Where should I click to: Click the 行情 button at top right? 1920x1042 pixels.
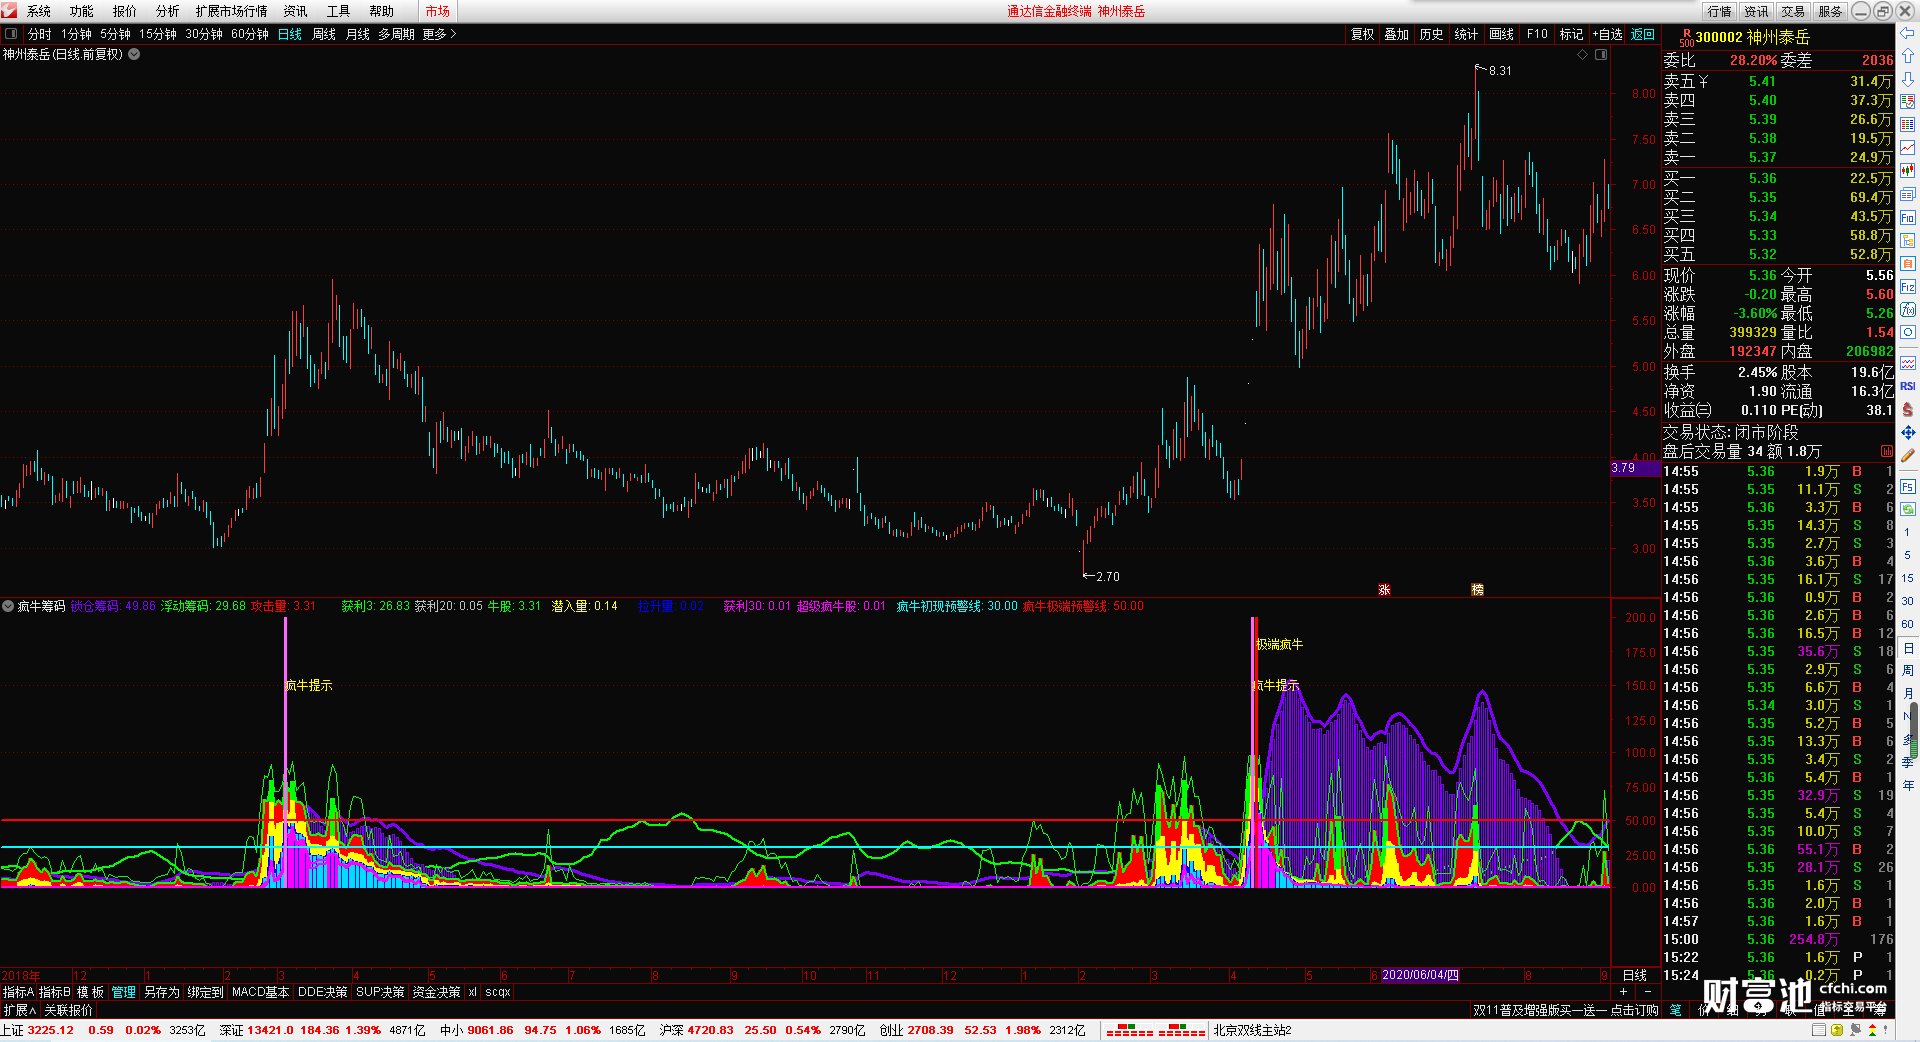pos(1720,11)
